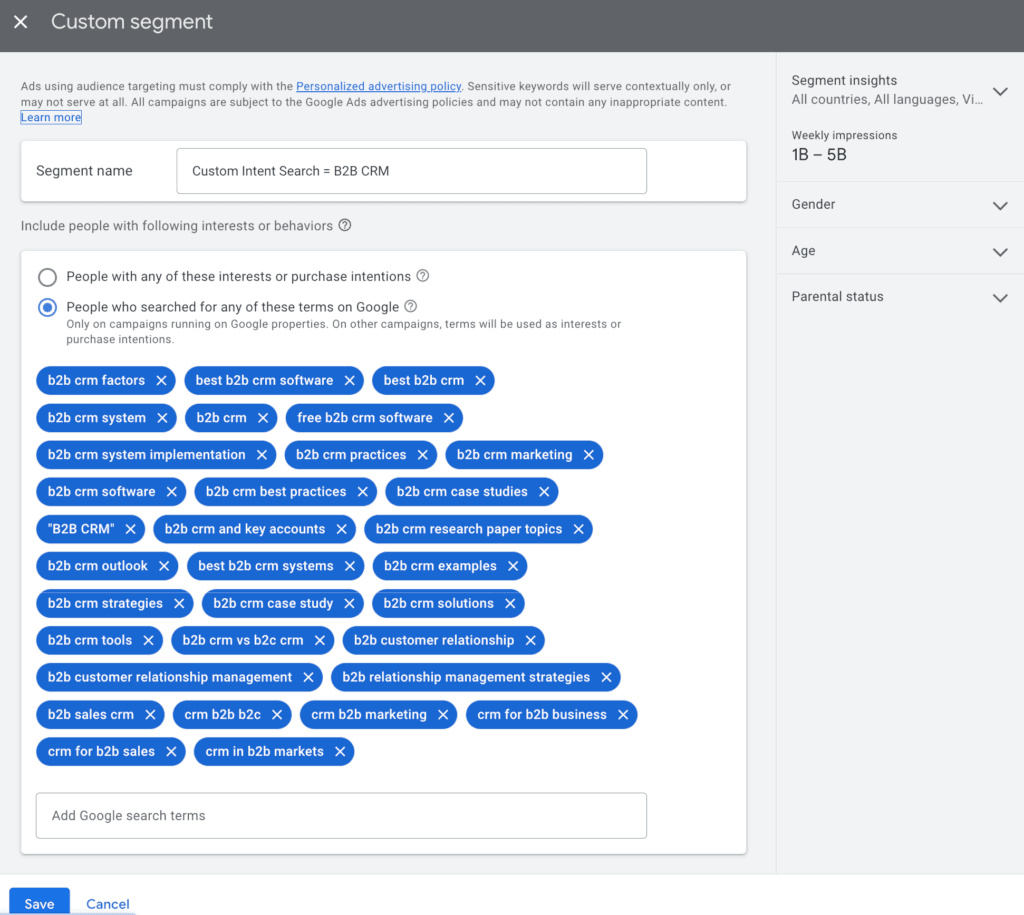Viewport: 1024px width, 915px height.
Task: Open help icon next to interests or behaviors heading
Action: point(345,225)
